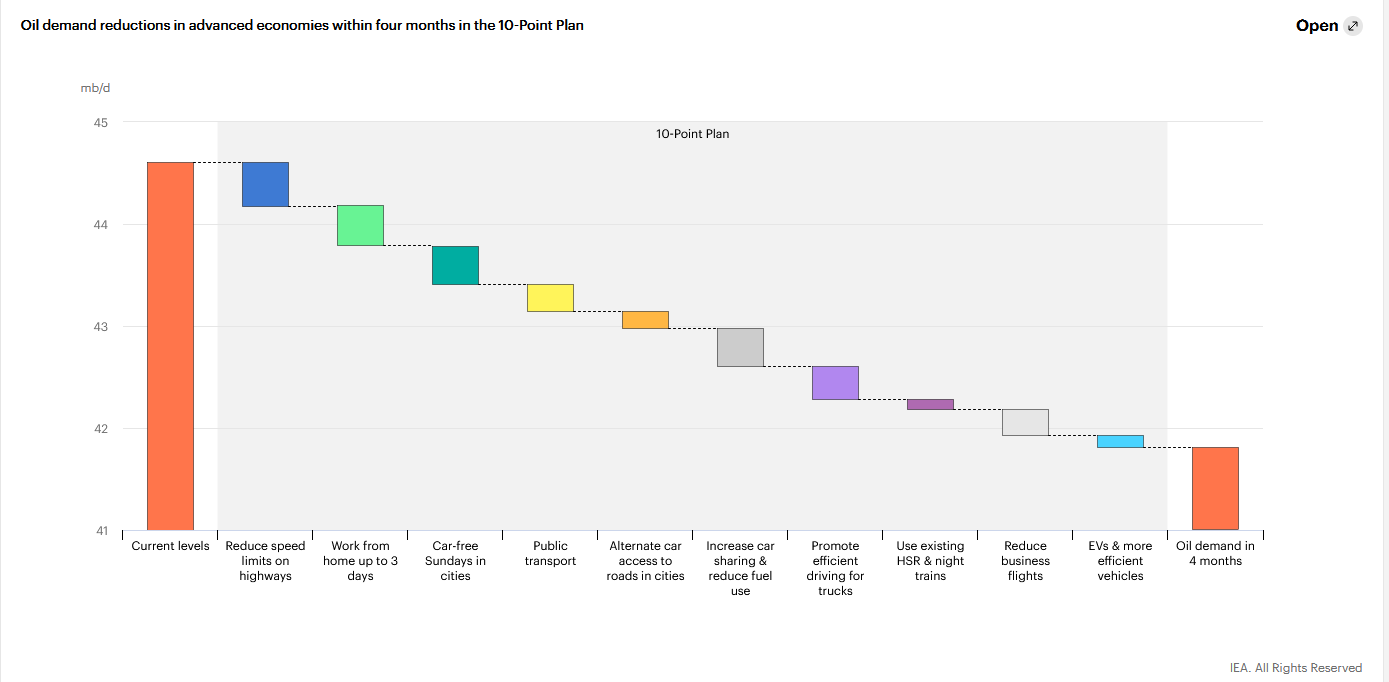Screen dimensions: 1389x682
Task: Click the green Work from home bar
Action: [360, 225]
